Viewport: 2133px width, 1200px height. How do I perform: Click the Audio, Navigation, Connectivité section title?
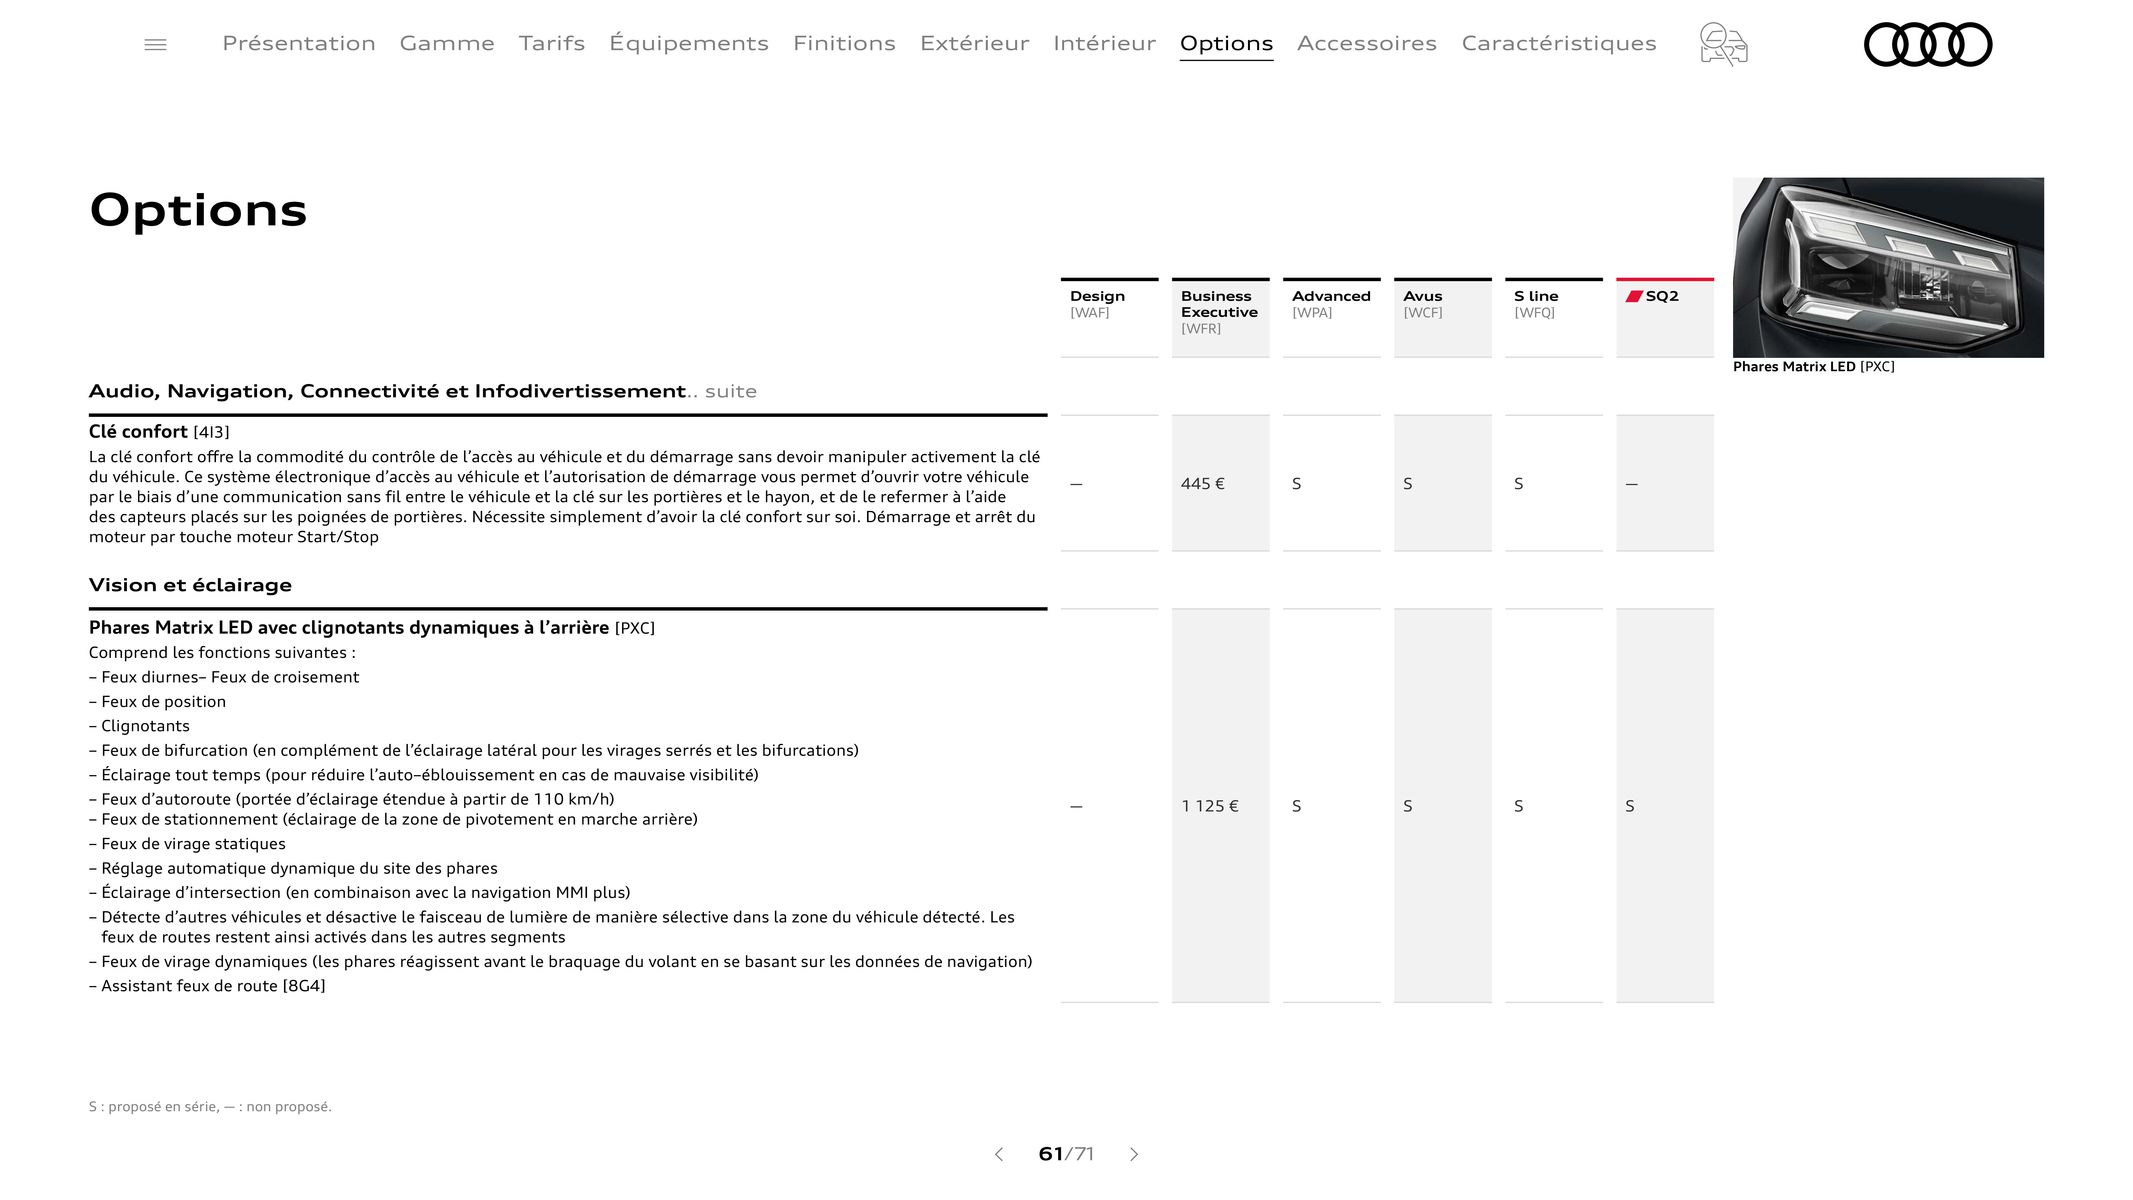click(423, 391)
